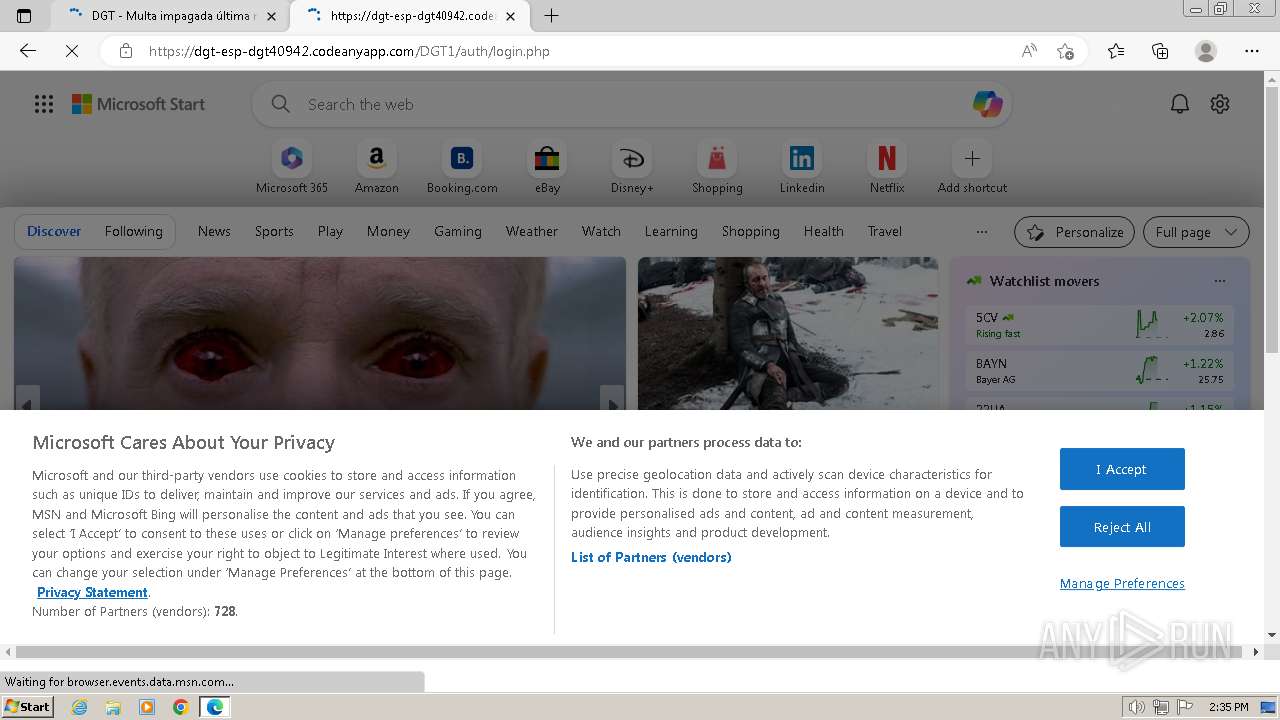This screenshot has height=720, width=1280.
Task: Open Copilot from the search bar
Action: click(987, 104)
